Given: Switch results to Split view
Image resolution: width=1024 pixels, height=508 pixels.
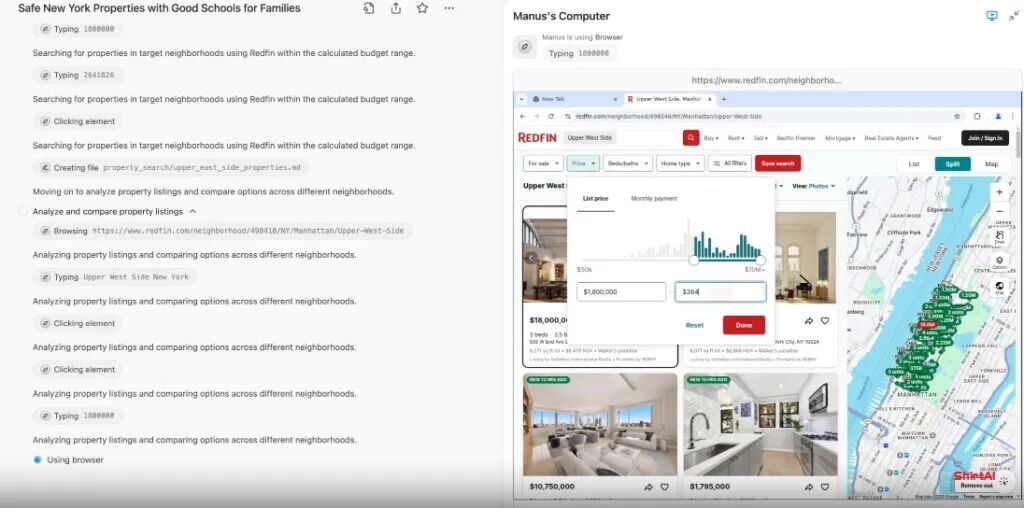Looking at the screenshot, I should coord(952,164).
